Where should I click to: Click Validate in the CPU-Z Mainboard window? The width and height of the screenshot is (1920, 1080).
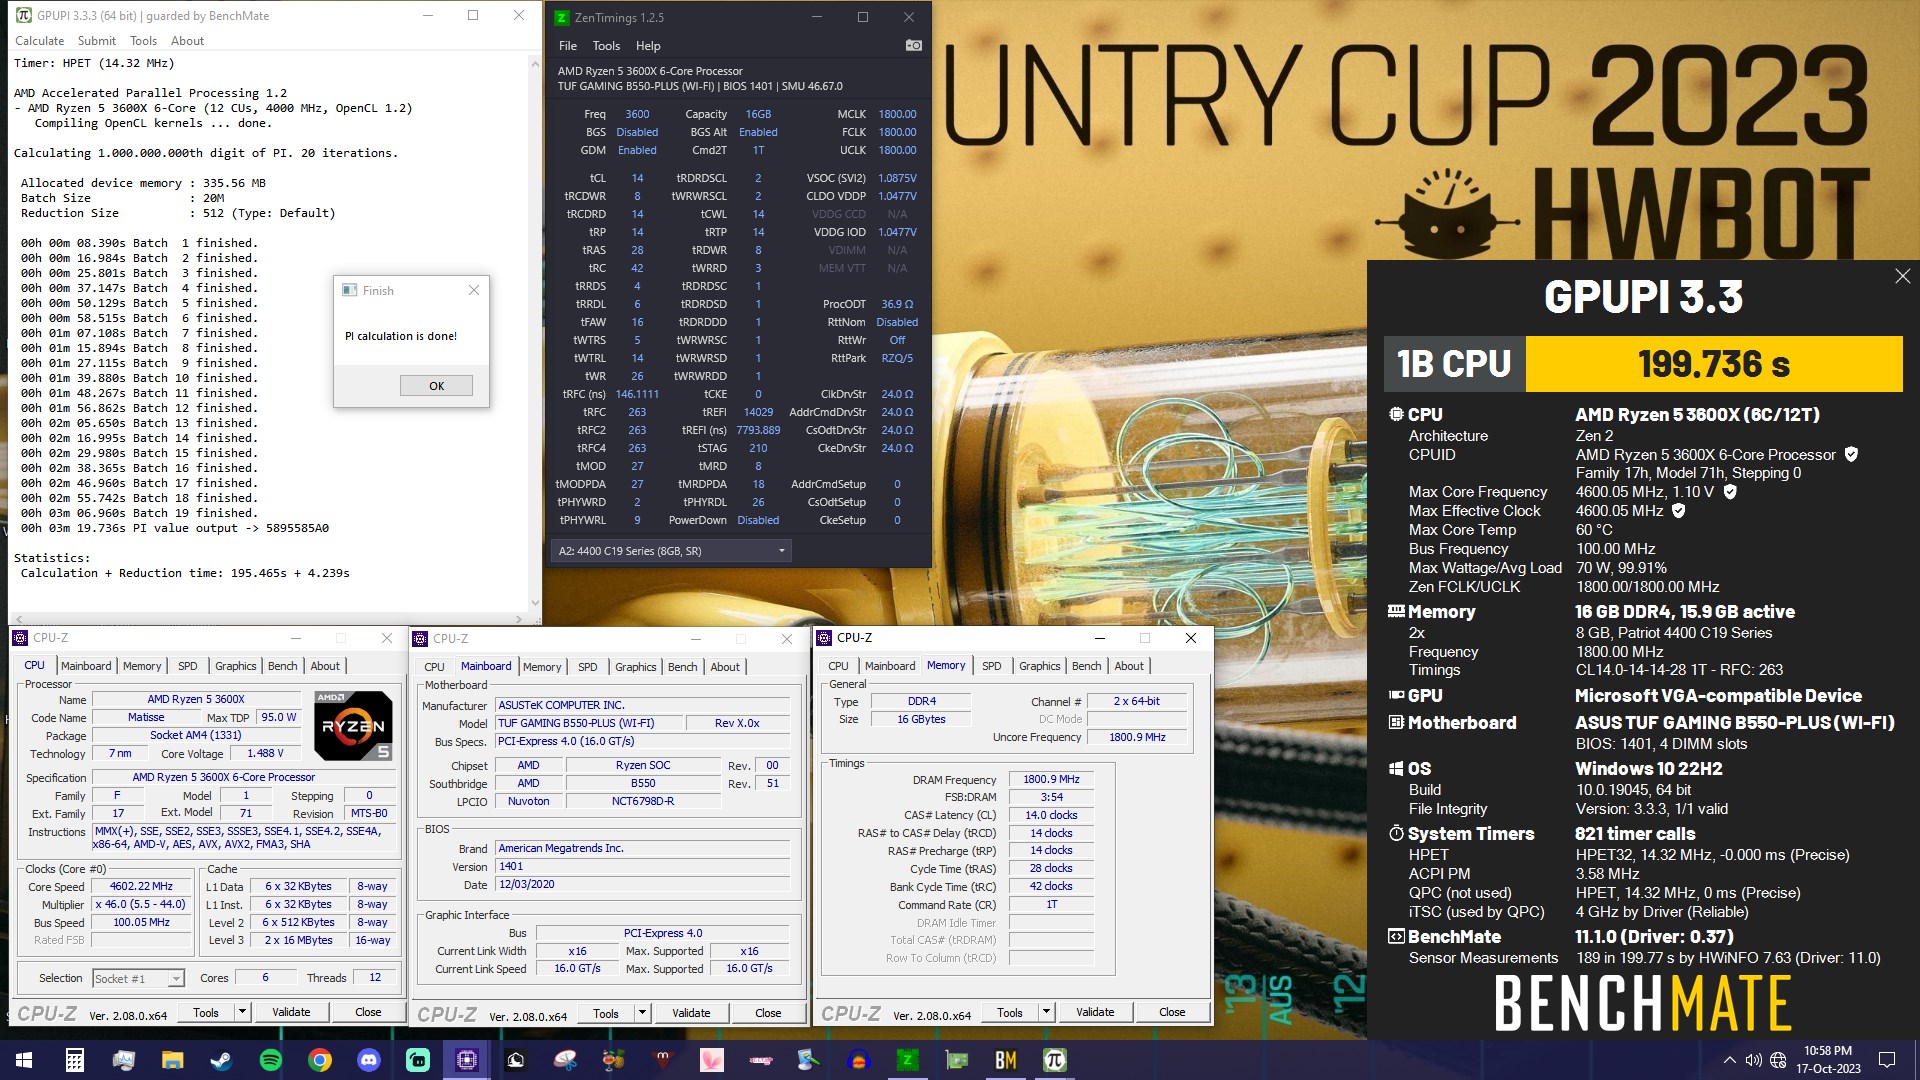(691, 1013)
